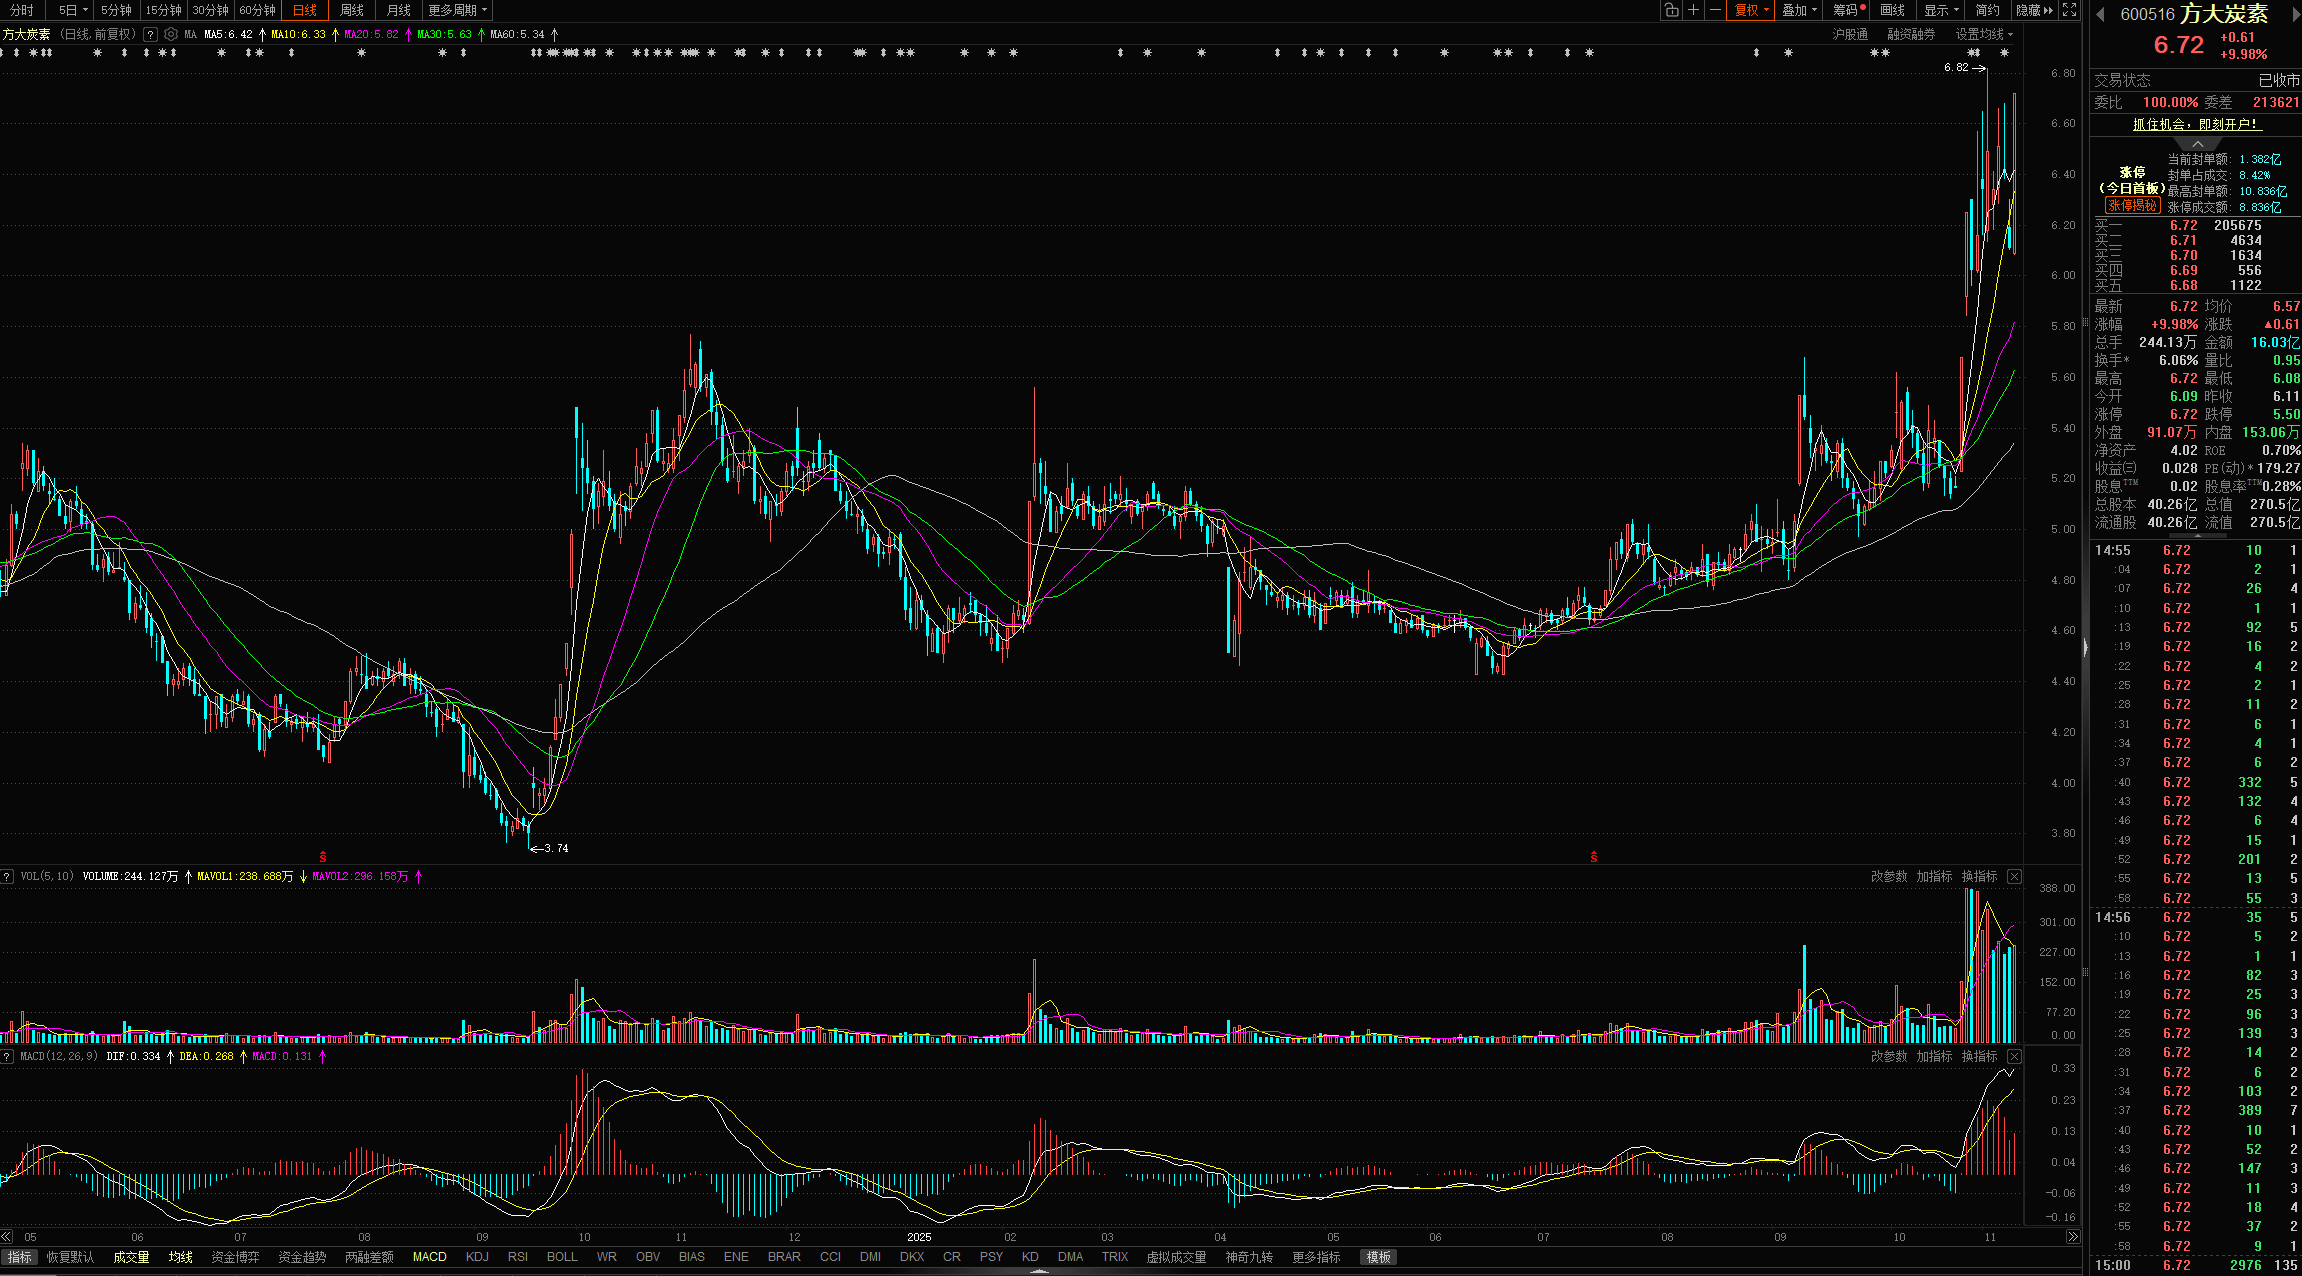Image resolution: width=2302 pixels, height=1276 pixels.
Task: Expand 更多周期 period dropdown
Action: [x=458, y=10]
